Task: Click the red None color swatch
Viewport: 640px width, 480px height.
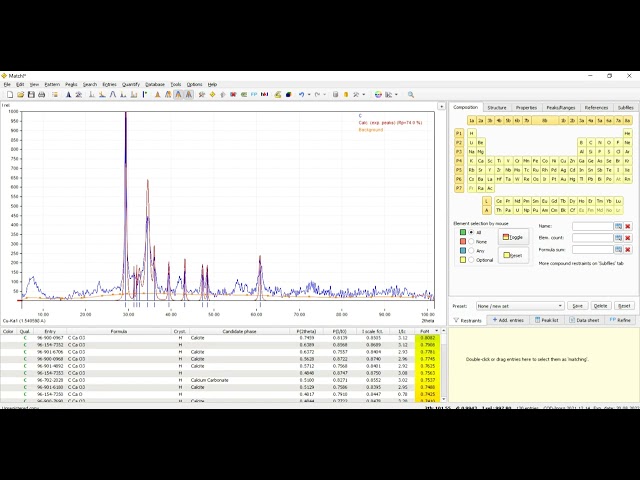Action: click(462, 242)
